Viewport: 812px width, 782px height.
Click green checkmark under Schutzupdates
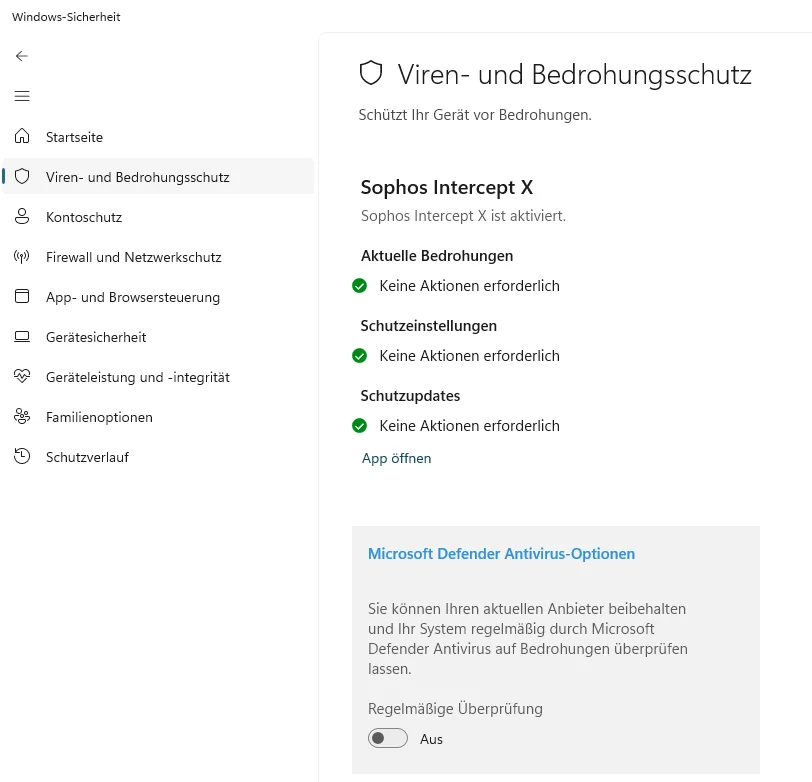tap(359, 426)
